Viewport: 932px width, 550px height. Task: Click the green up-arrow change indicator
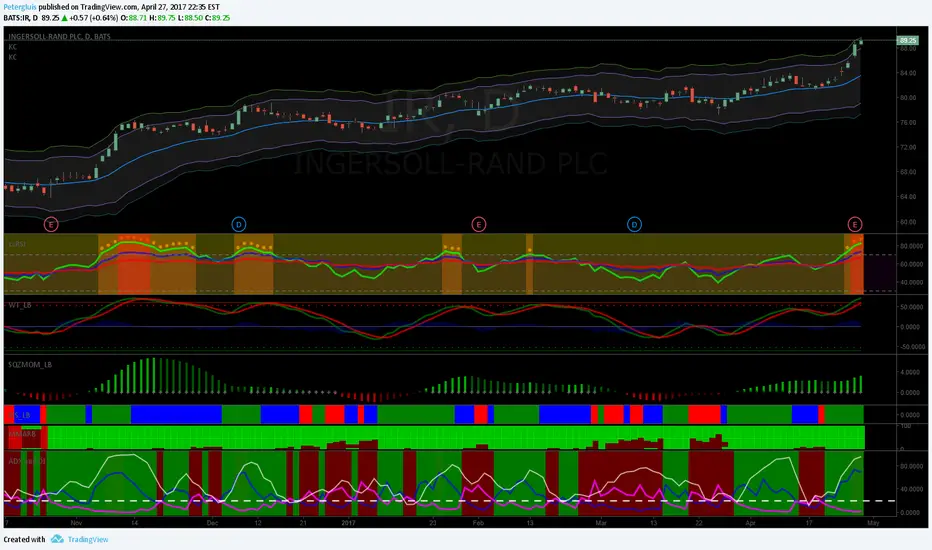click(64, 18)
